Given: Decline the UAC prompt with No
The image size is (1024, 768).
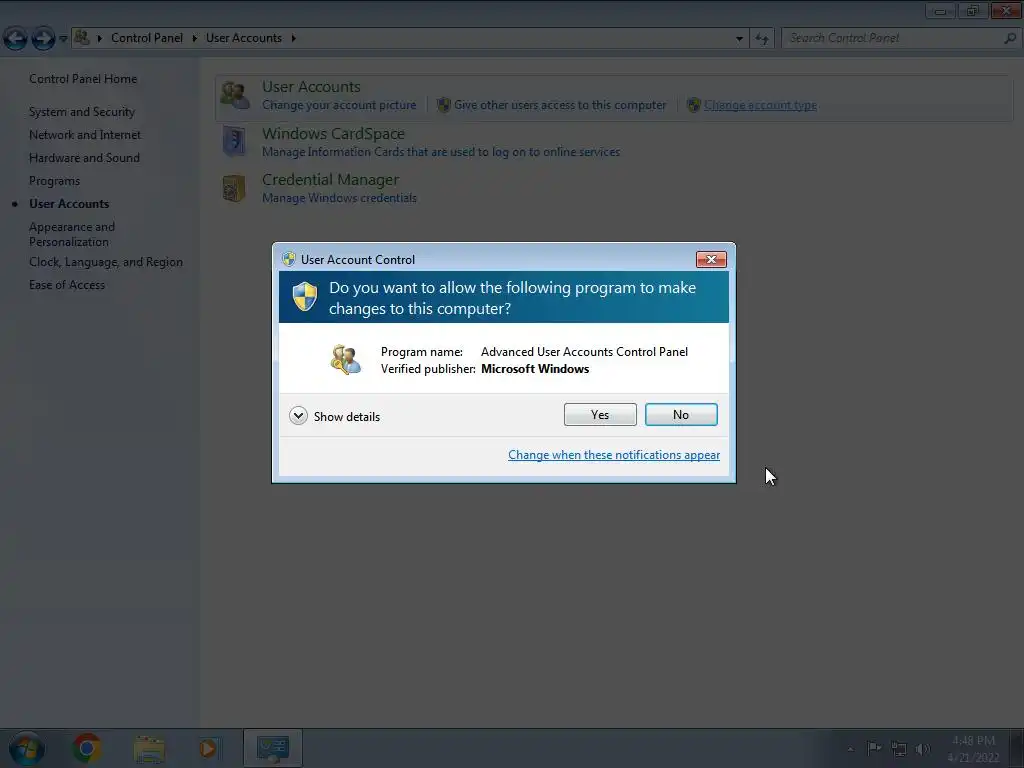Looking at the screenshot, I should click(x=680, y=415).
